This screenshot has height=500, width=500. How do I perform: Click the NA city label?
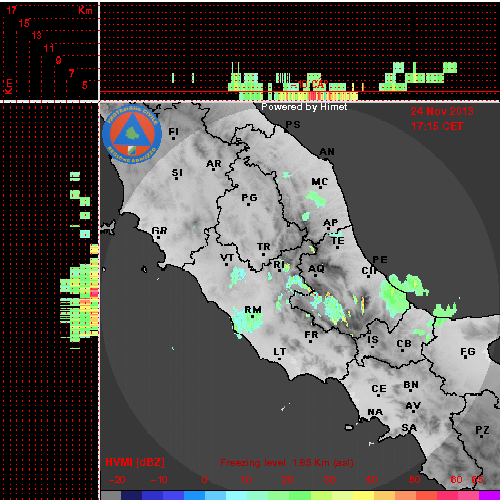point(375,412)
